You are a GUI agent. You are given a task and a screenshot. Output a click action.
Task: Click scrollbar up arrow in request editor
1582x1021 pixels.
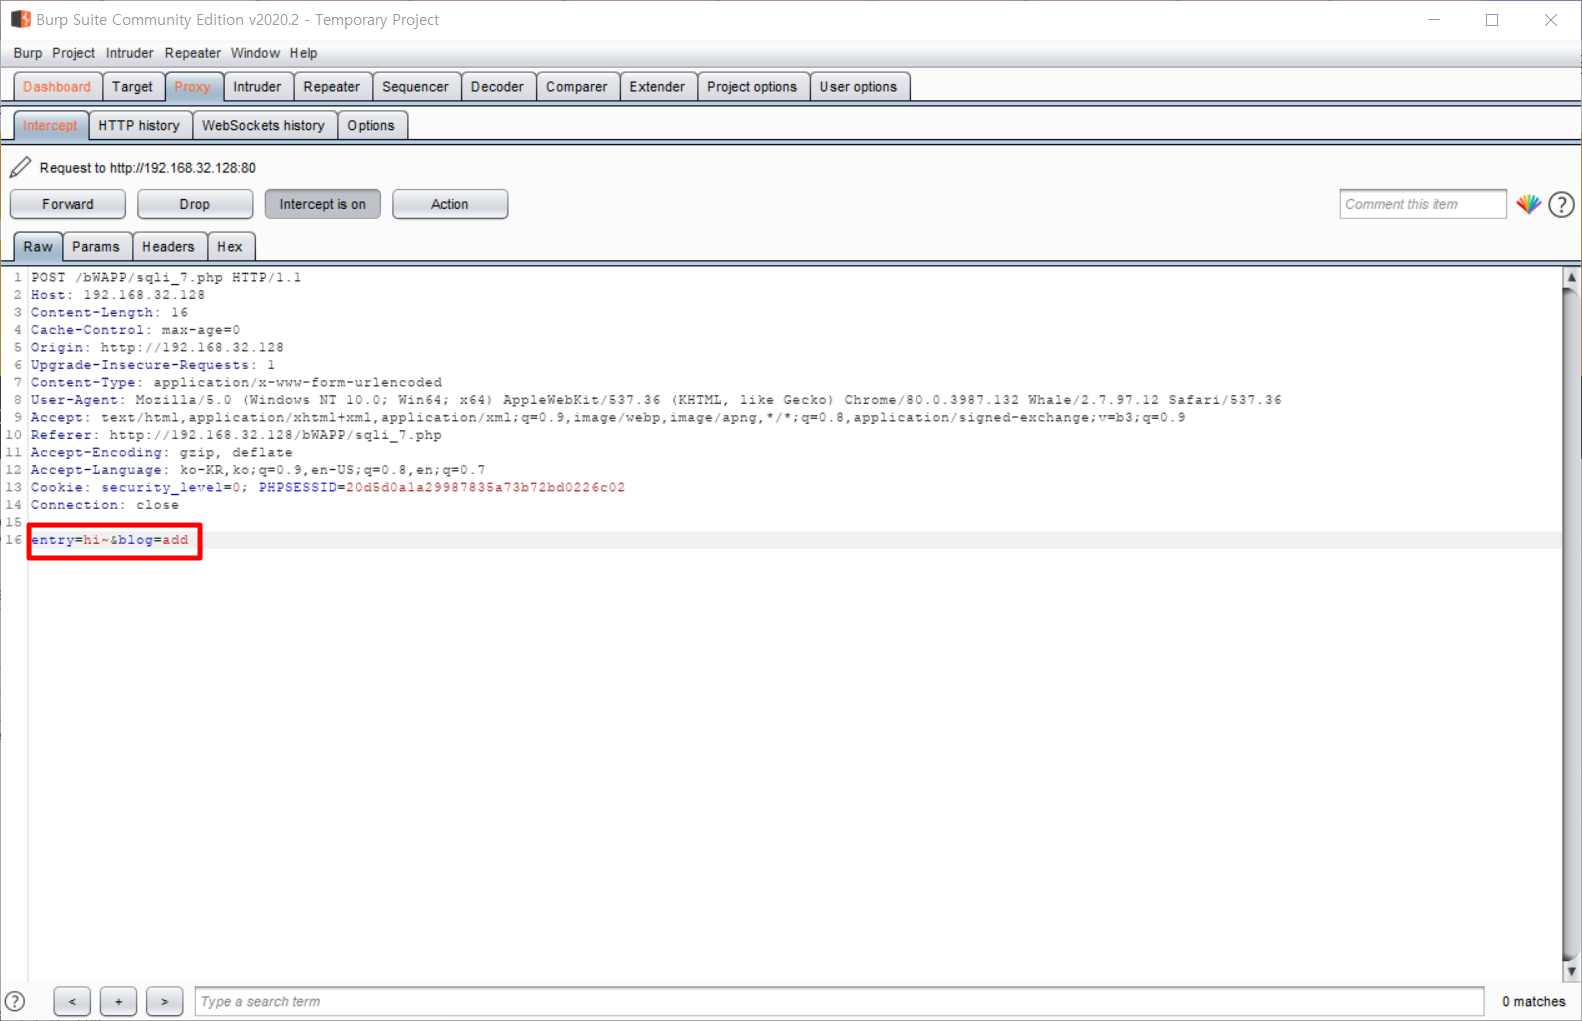click(x=1571, y=277)
